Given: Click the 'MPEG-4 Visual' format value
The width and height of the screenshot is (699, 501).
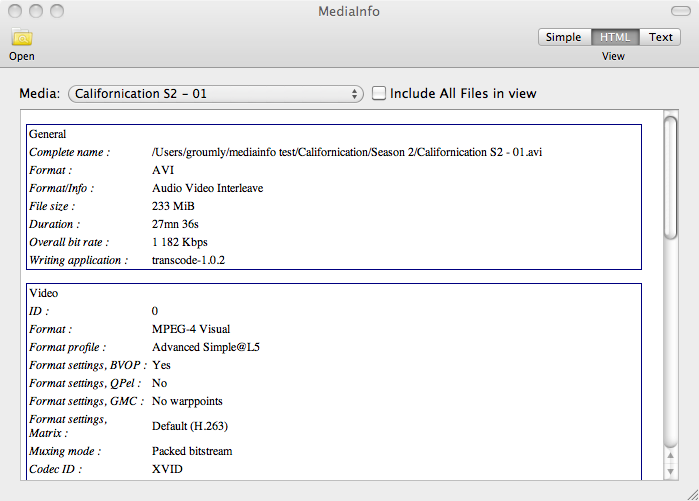Looking at the screenshot, I should (191, 329).
